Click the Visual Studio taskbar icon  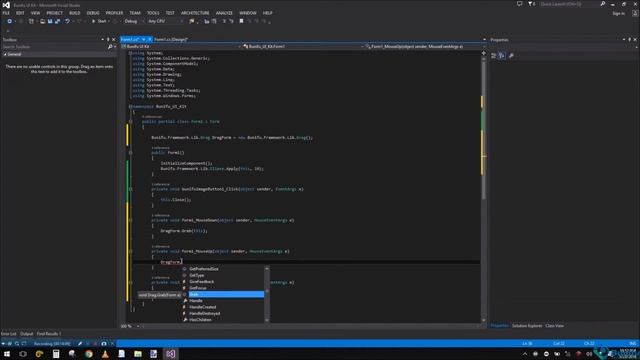pos(171,354)
